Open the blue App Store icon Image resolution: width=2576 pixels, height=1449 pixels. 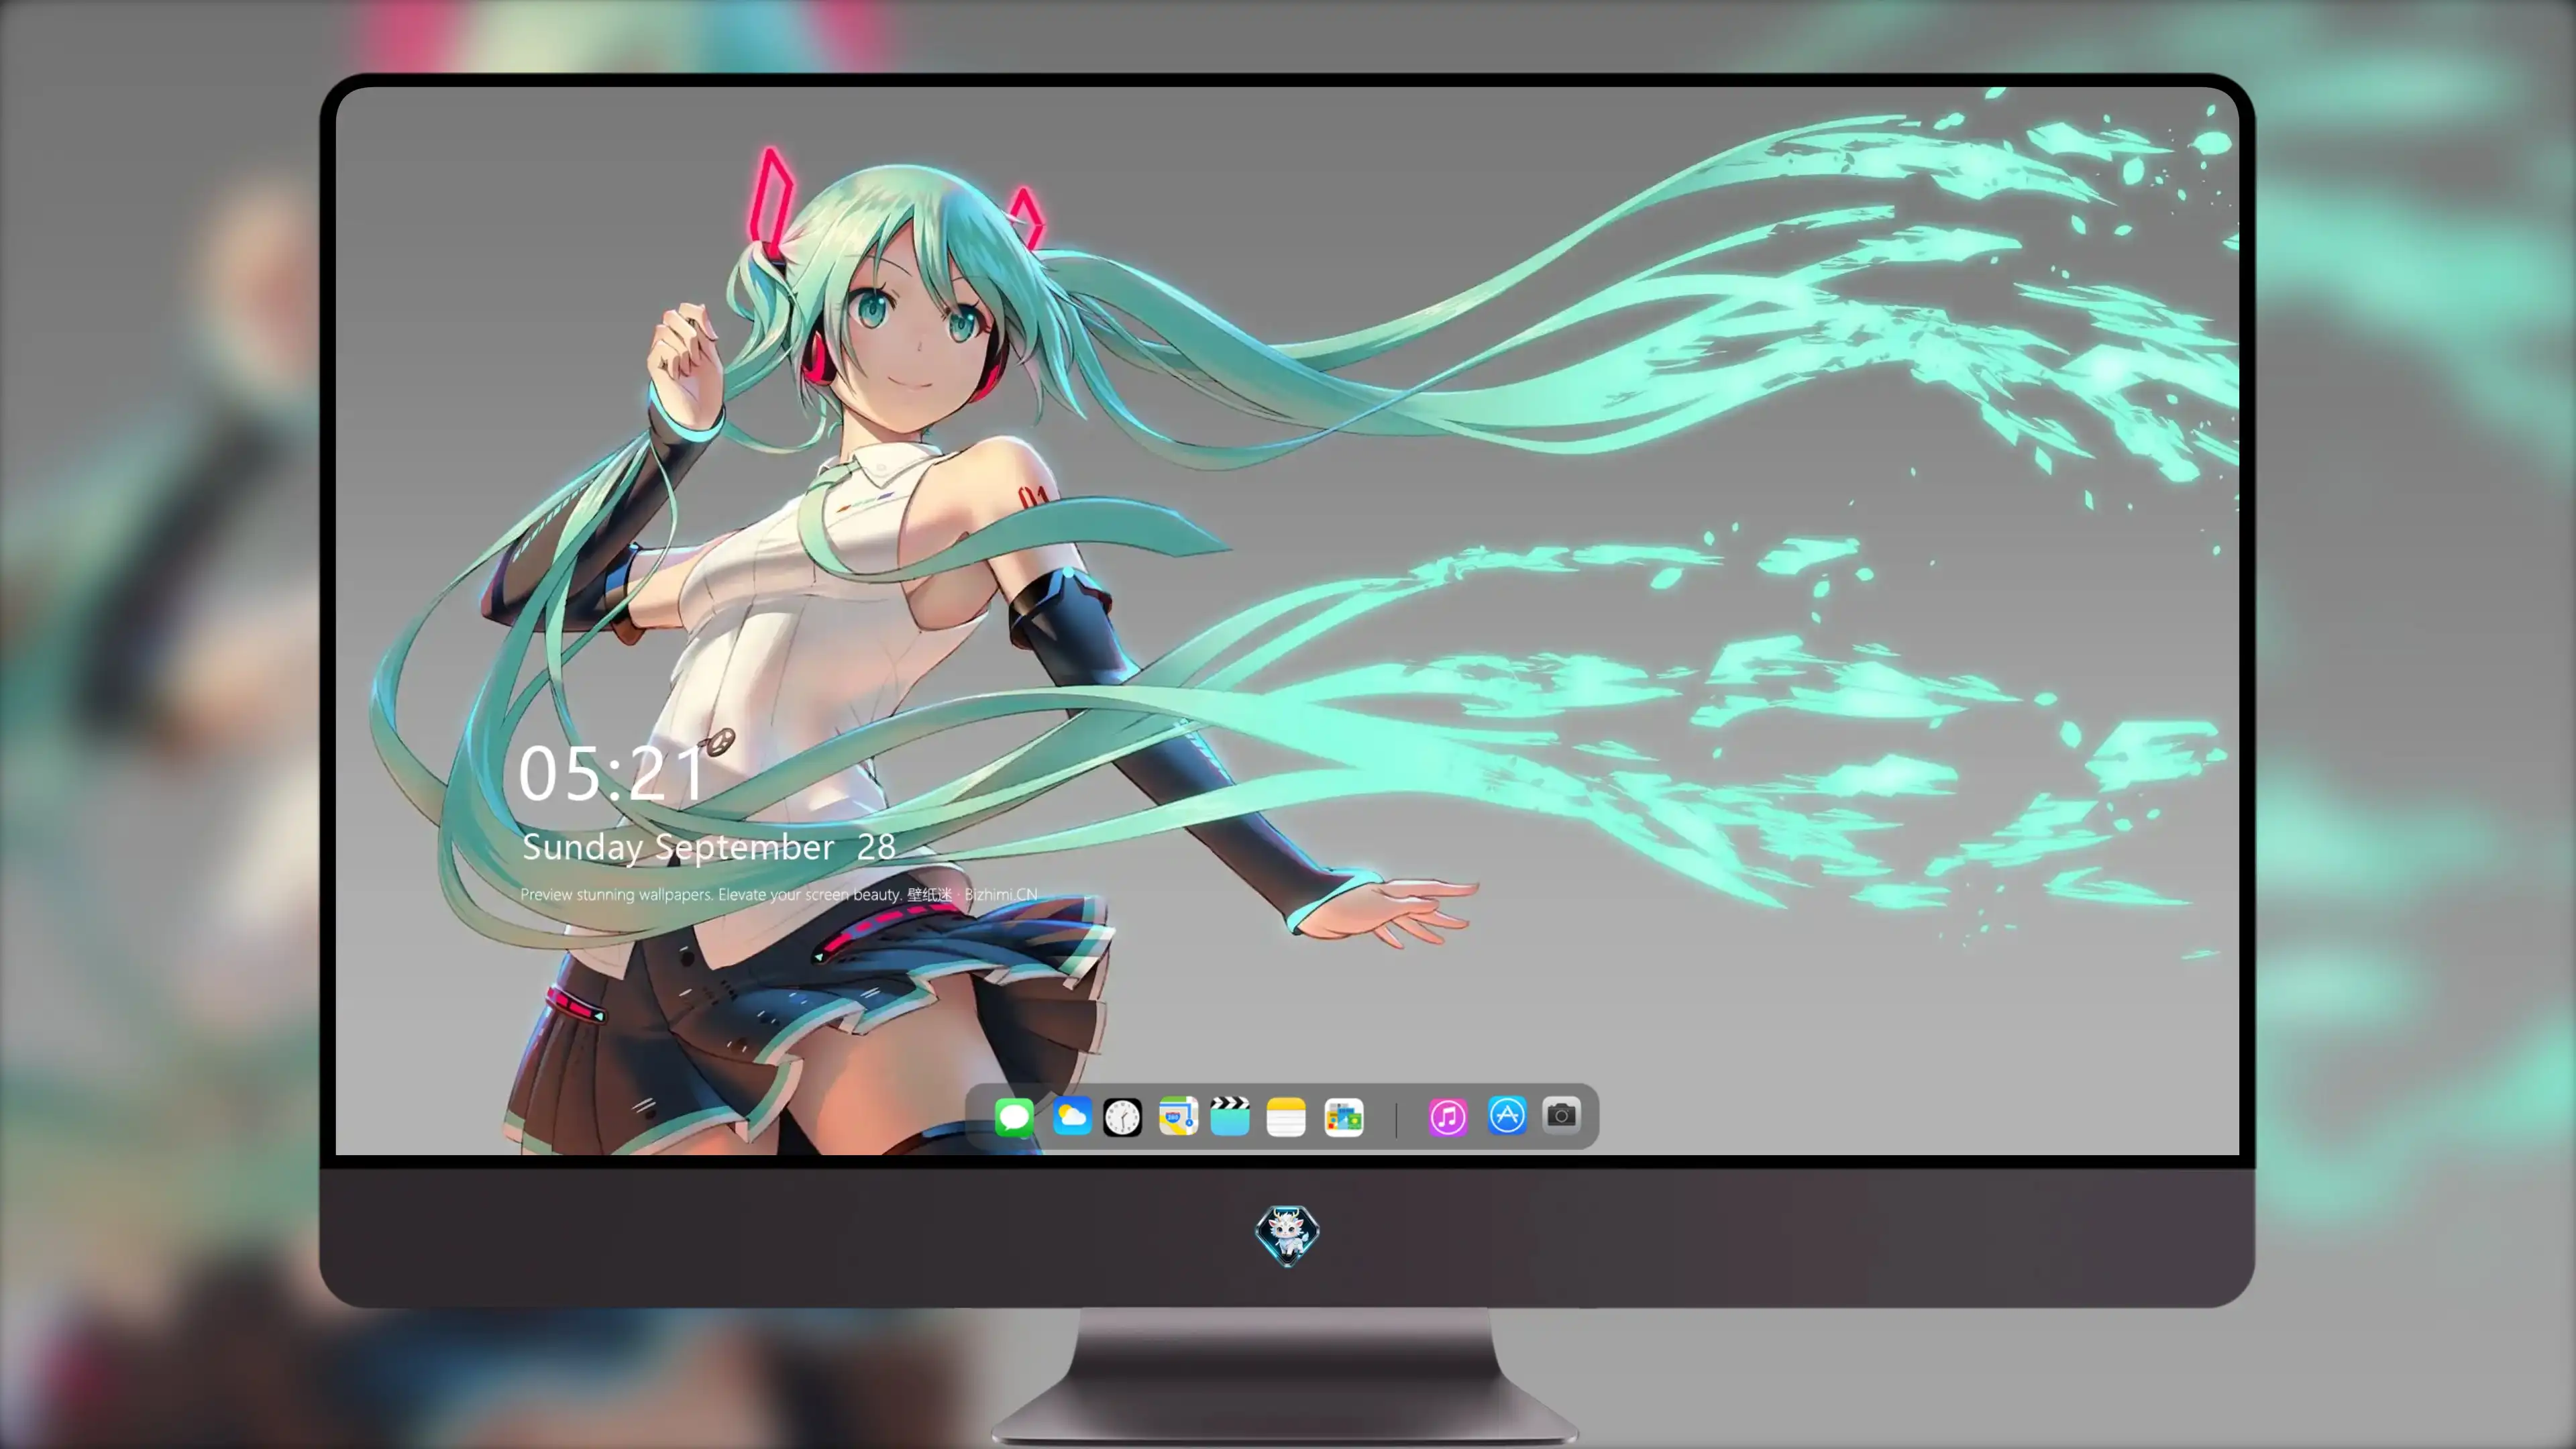click(x=1507, y=1115)
